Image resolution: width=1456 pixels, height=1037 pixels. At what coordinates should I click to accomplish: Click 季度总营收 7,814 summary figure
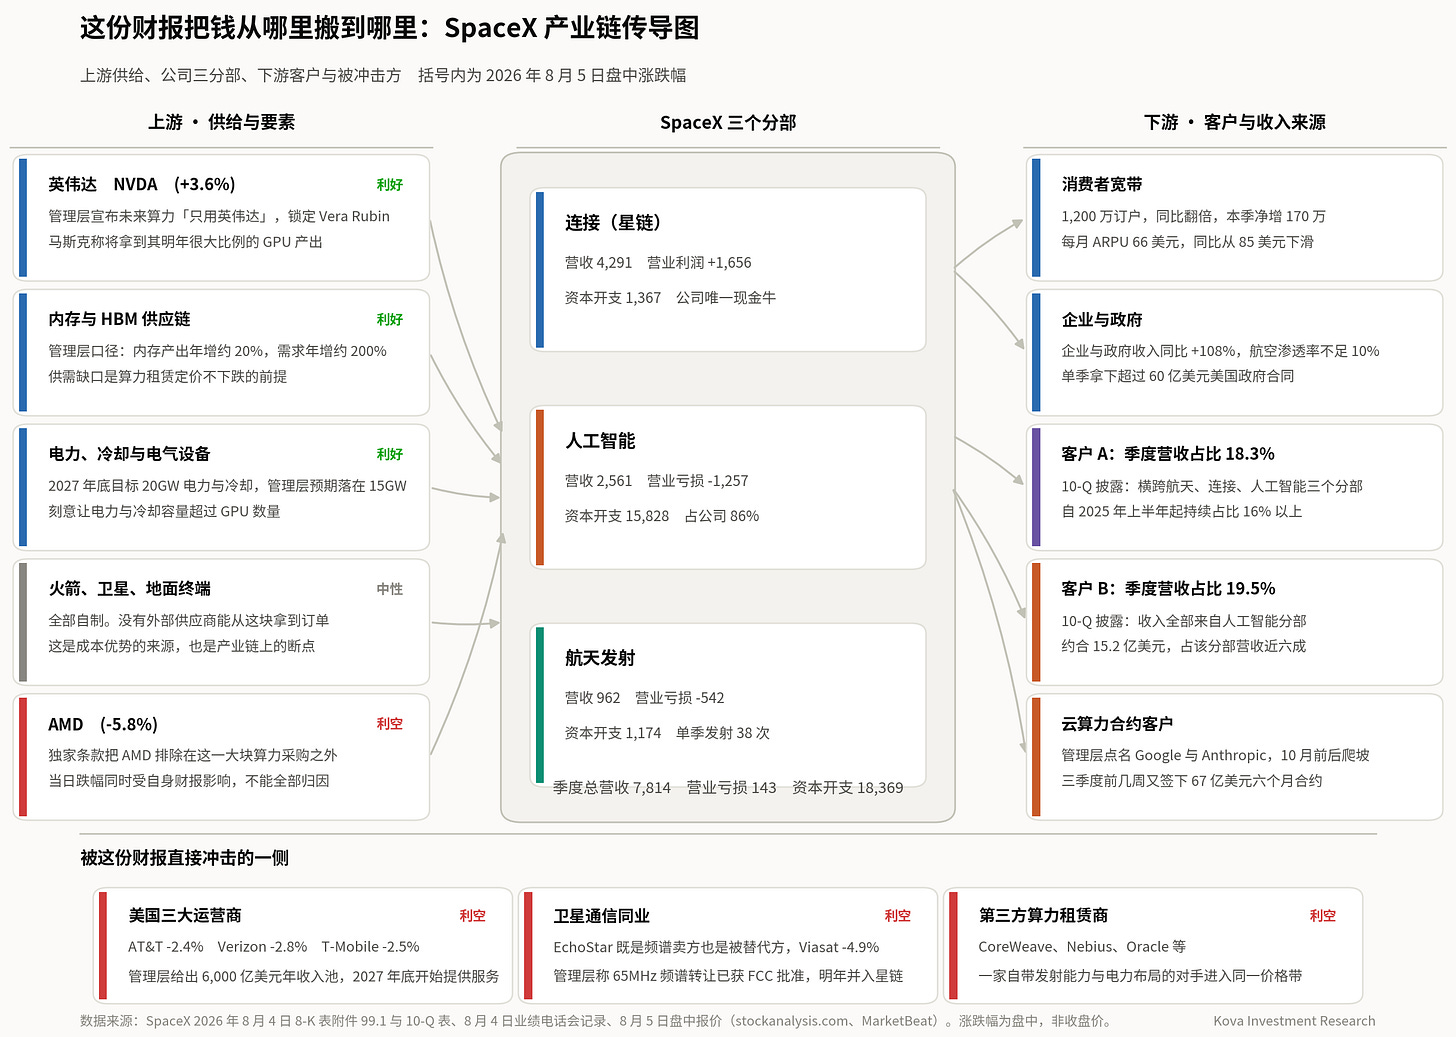click(x=612, y=788)
